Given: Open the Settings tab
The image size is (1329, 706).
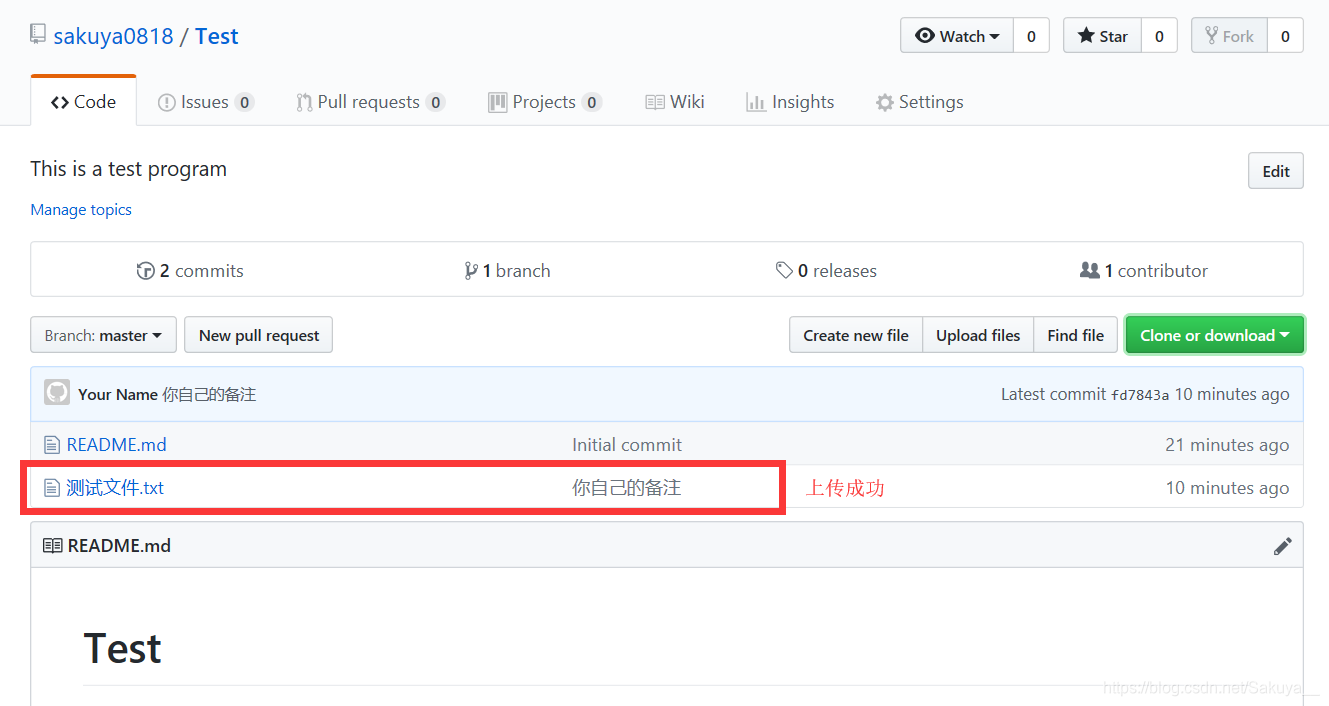Looking at the screenshot, I should [x=919, y=102].
